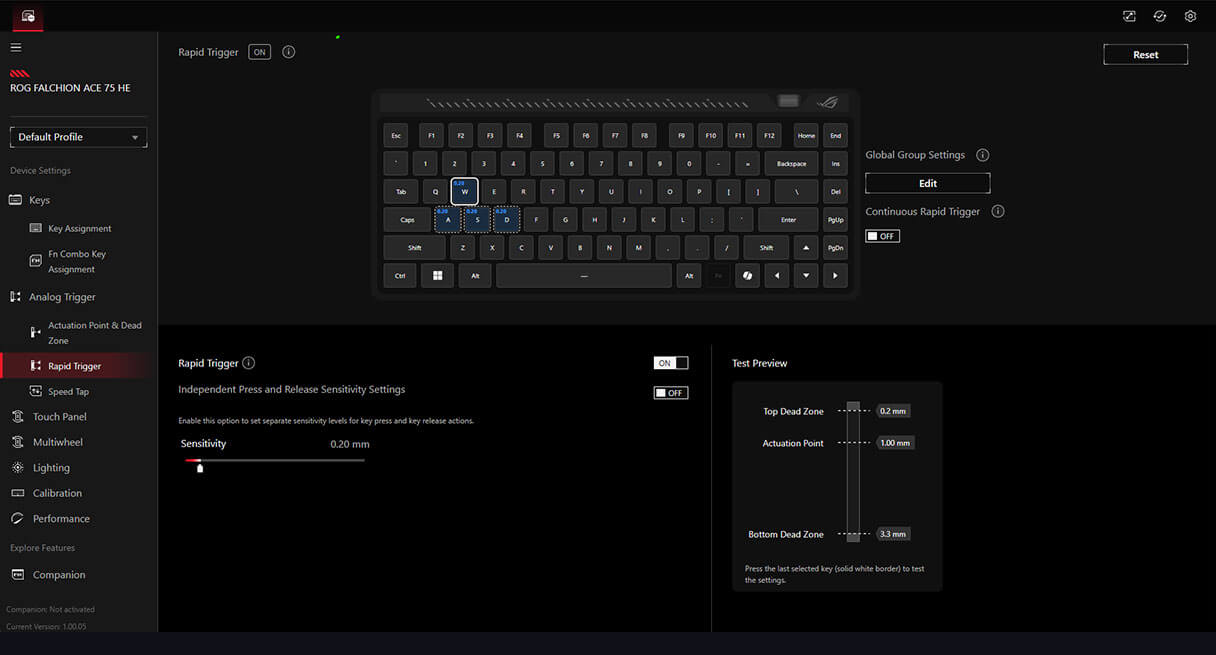
Task: Click the Sensitivity slider handle
Action: click(200, 467)
